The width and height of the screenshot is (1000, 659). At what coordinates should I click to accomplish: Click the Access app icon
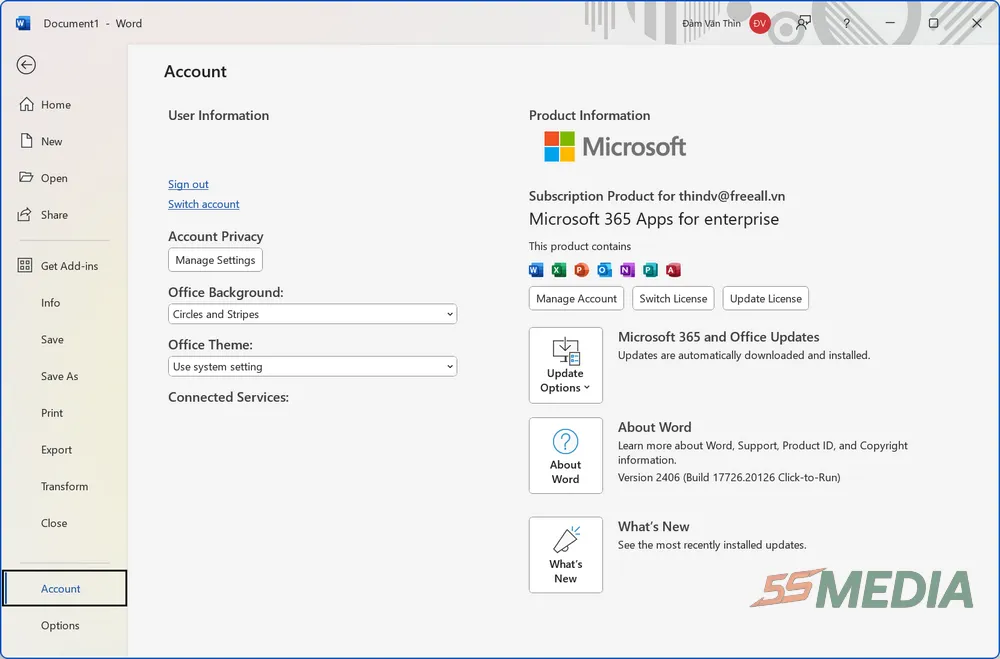673,270
